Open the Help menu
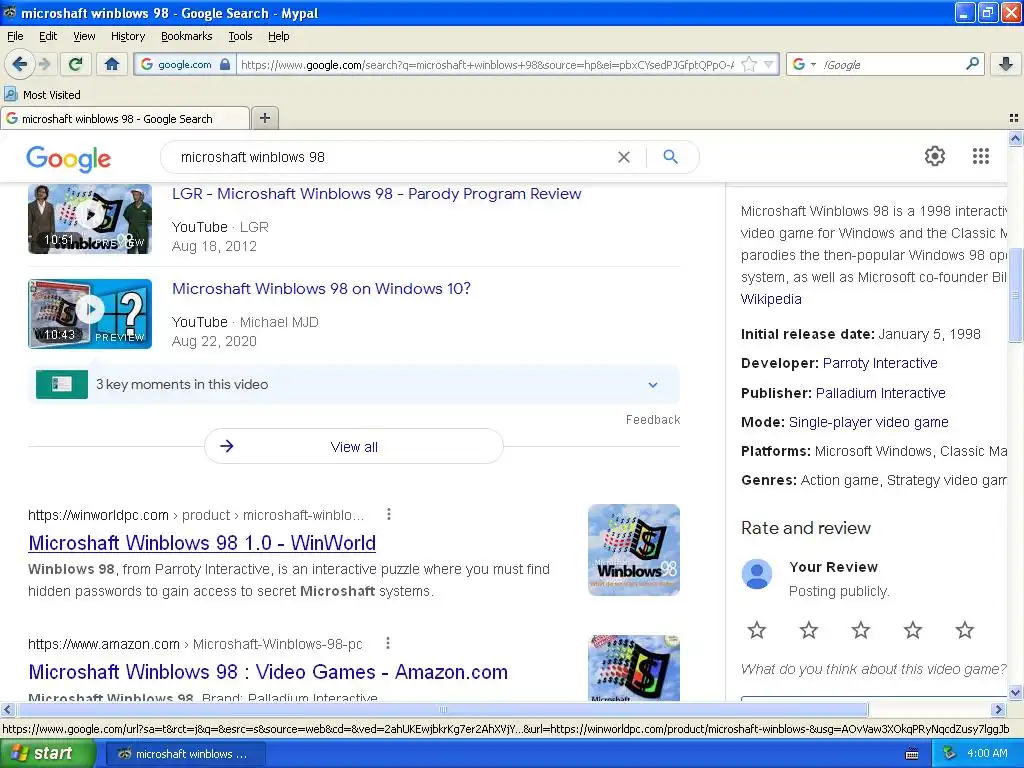 tap(279, 36)
